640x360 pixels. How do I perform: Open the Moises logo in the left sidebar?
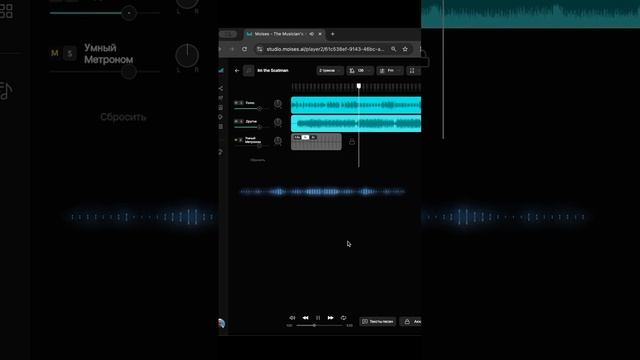pyautogui.click(x=221, y=71)
